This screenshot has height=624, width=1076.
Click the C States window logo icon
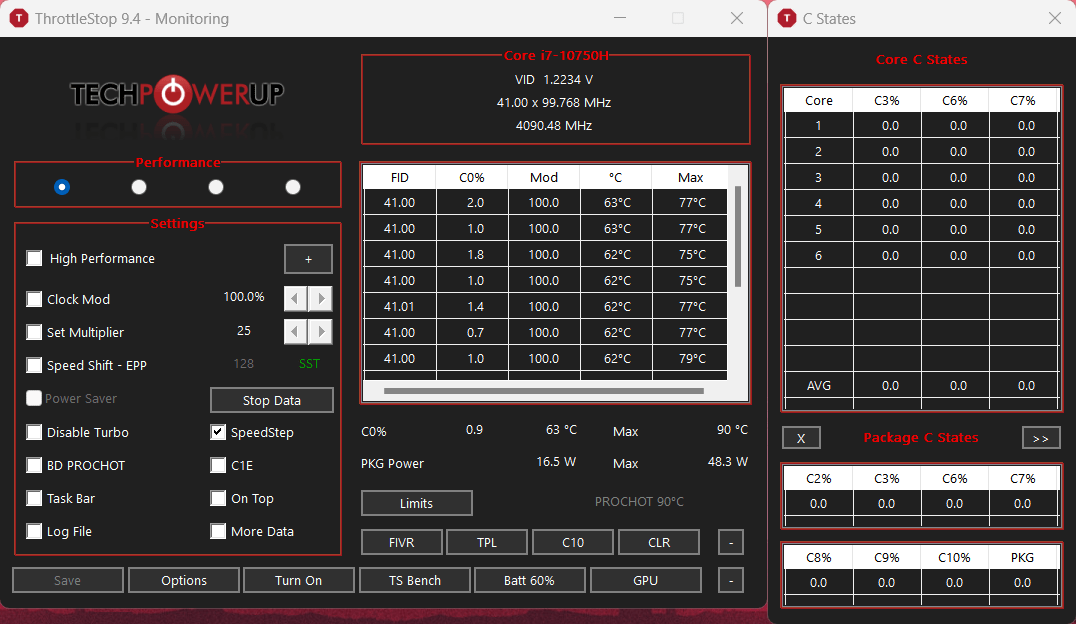pyautogui.click(x=787, y=19)
